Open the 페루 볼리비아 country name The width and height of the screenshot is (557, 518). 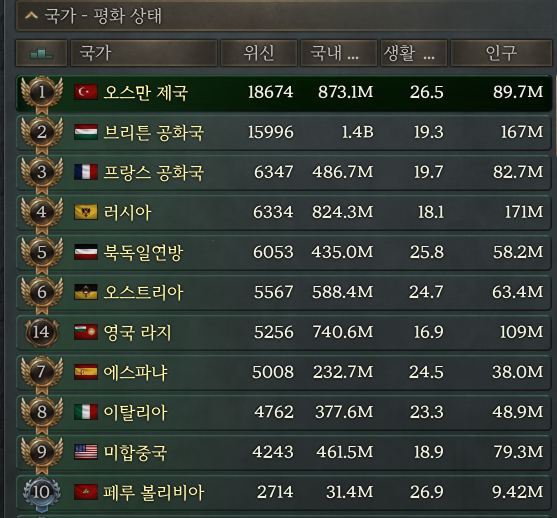[x=153, y=492]
